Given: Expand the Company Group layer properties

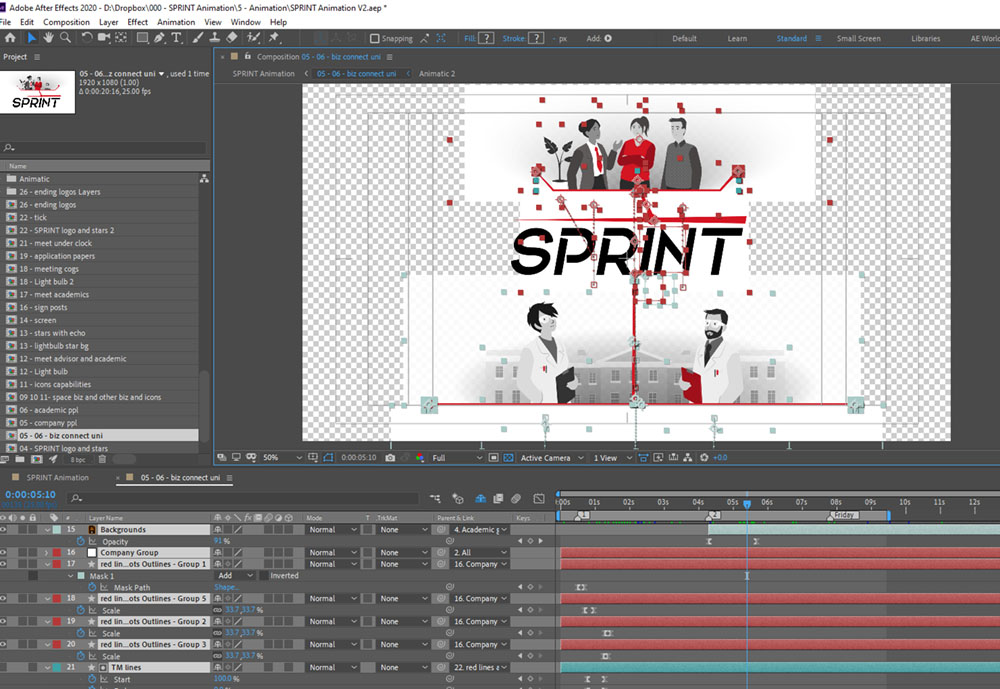Looking at the screenshot, I should pos(47,552).
